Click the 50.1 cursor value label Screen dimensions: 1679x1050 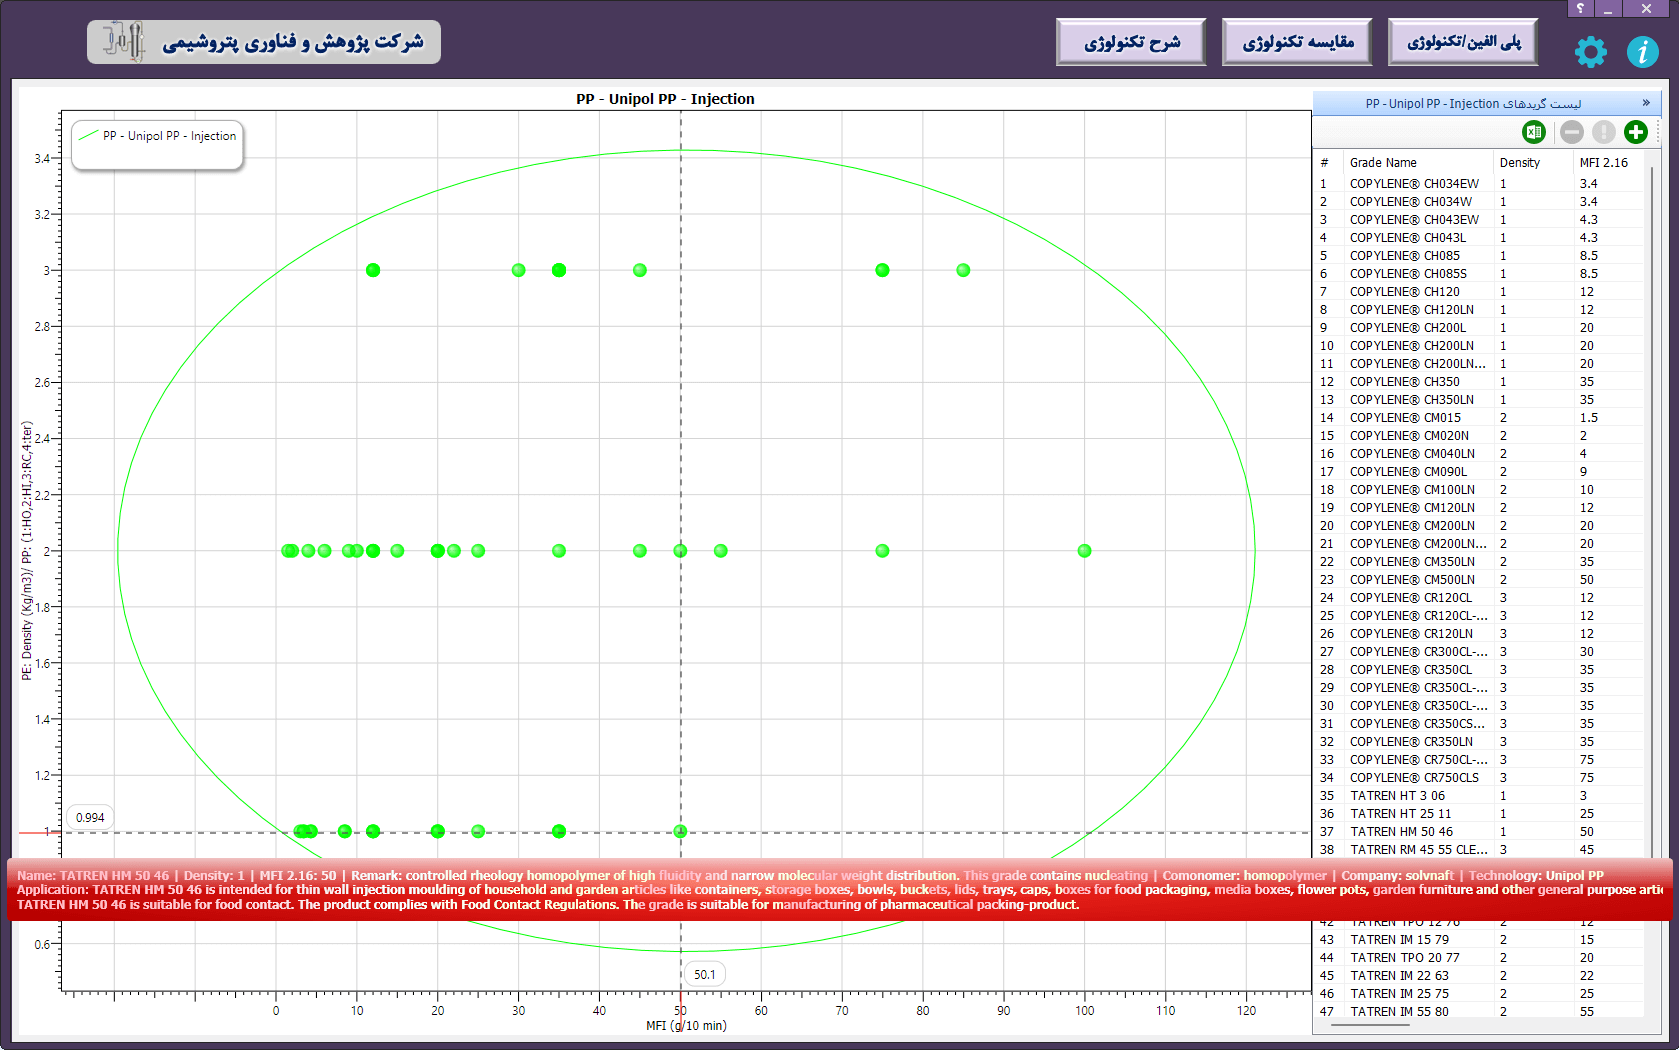tap(705, 974)
